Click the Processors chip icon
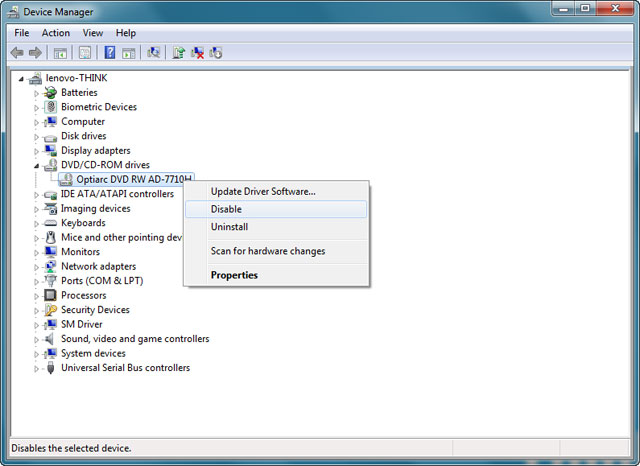 [51, 295]
